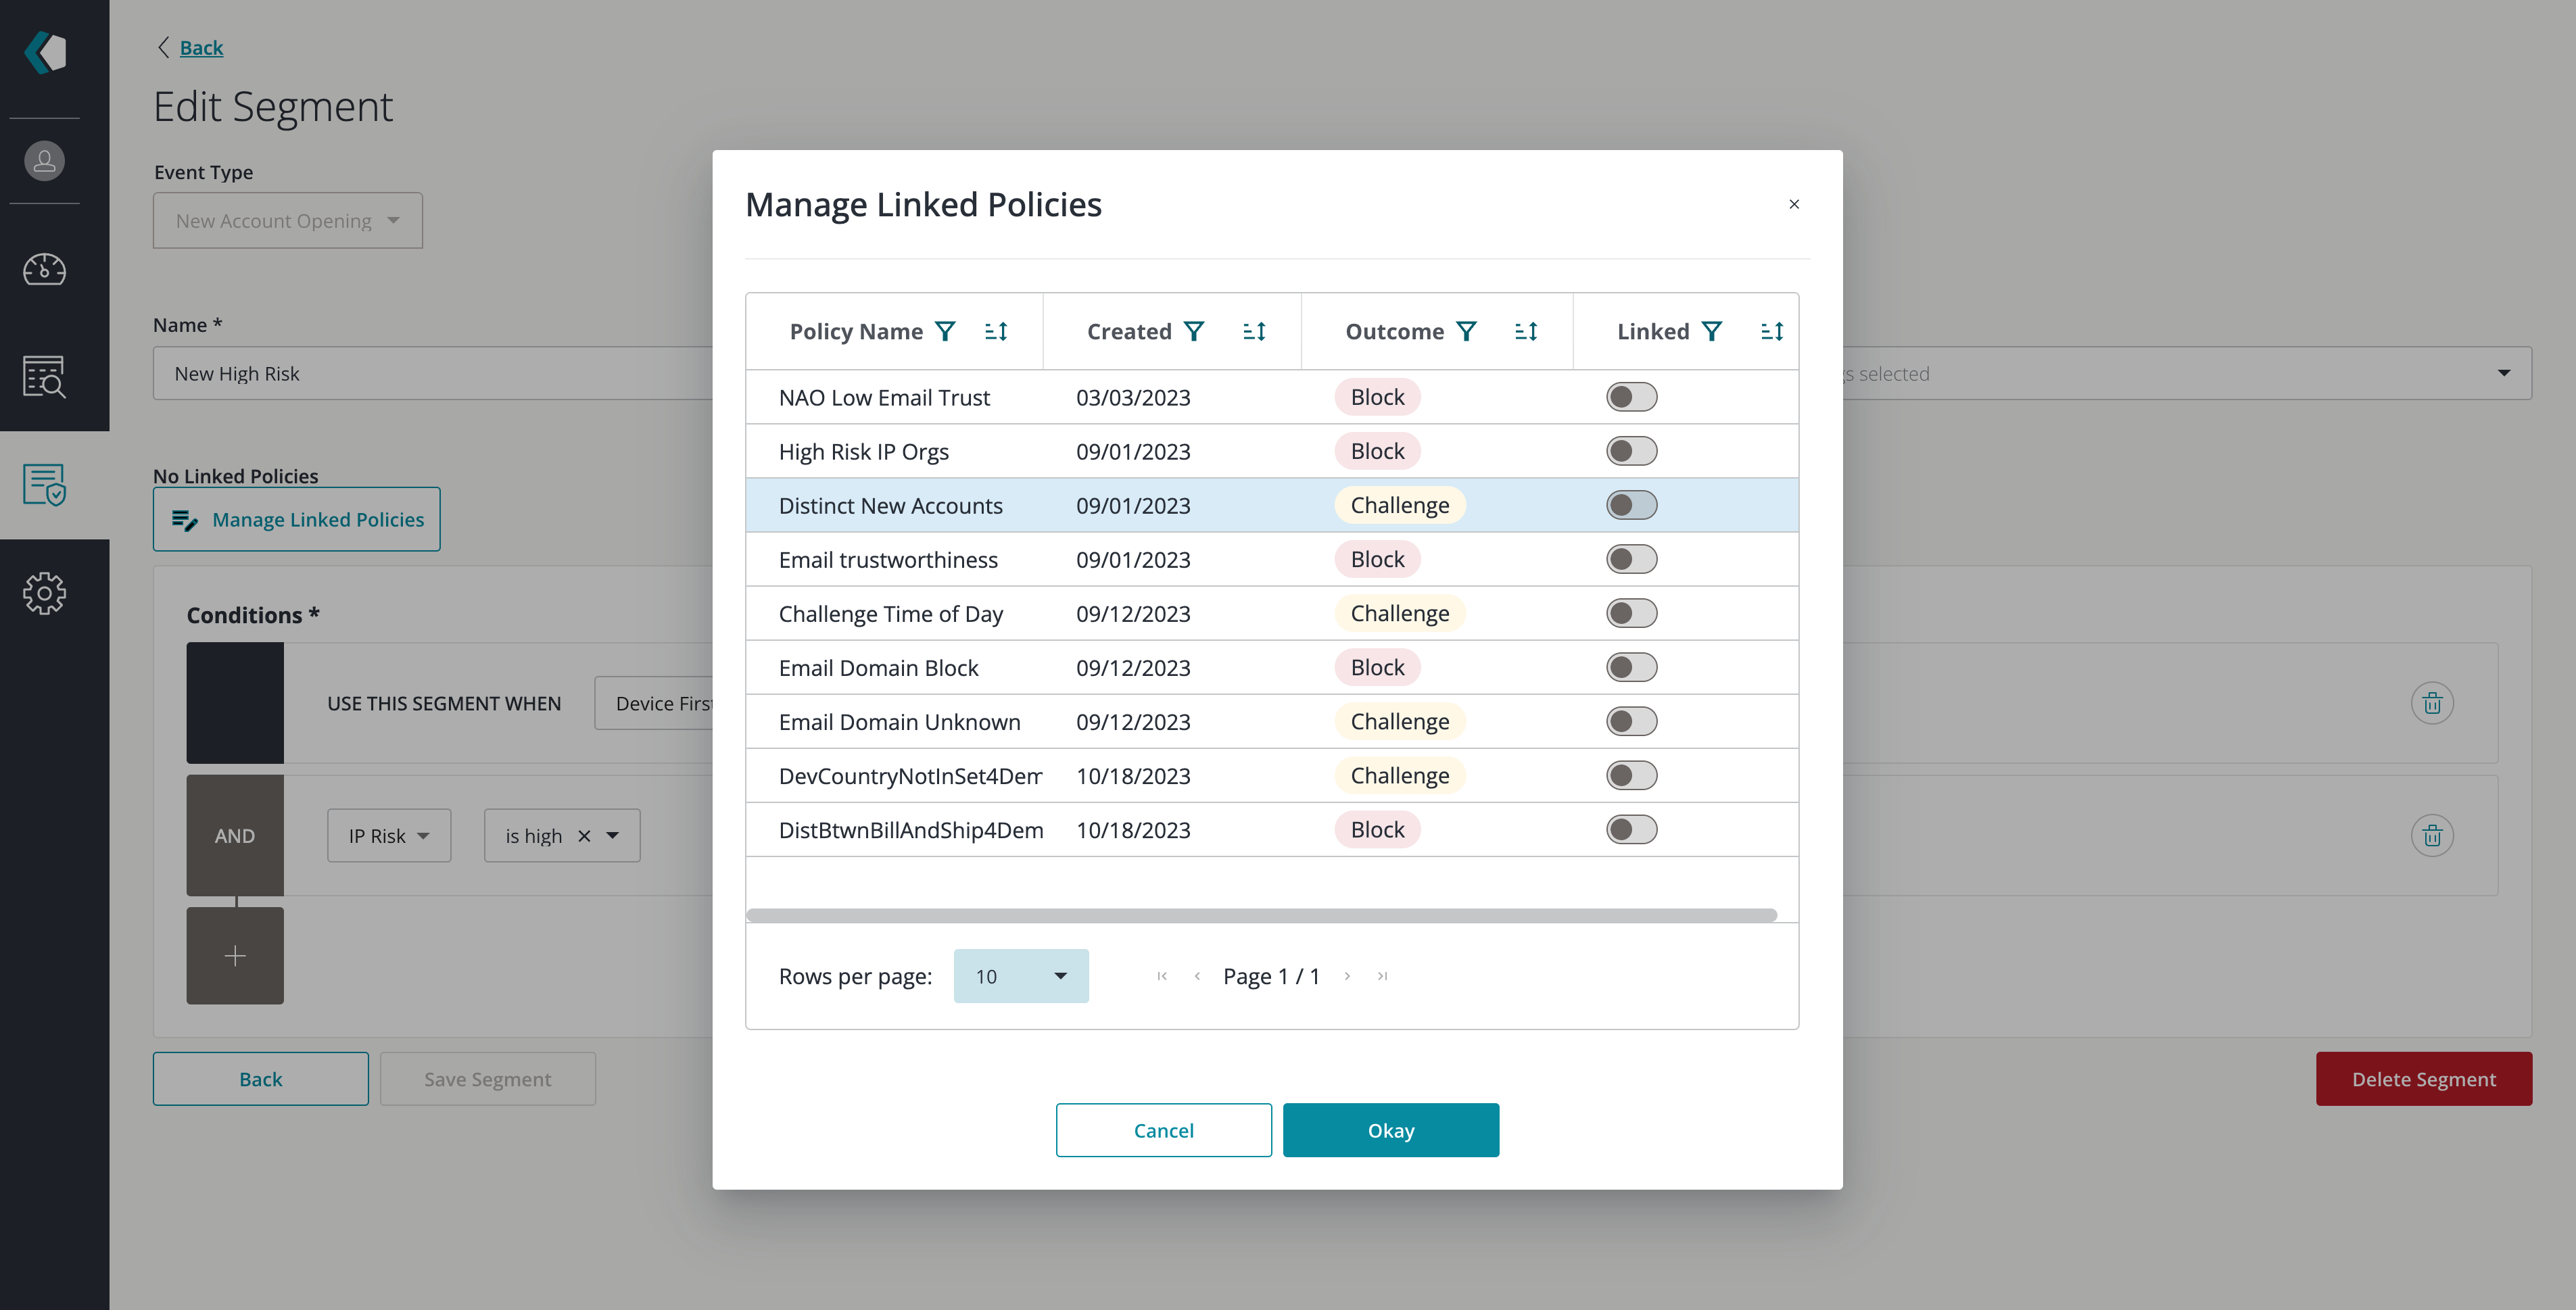Click the Challenge Time of Day policy name
2576x1310 pixels.
(890, 613)
